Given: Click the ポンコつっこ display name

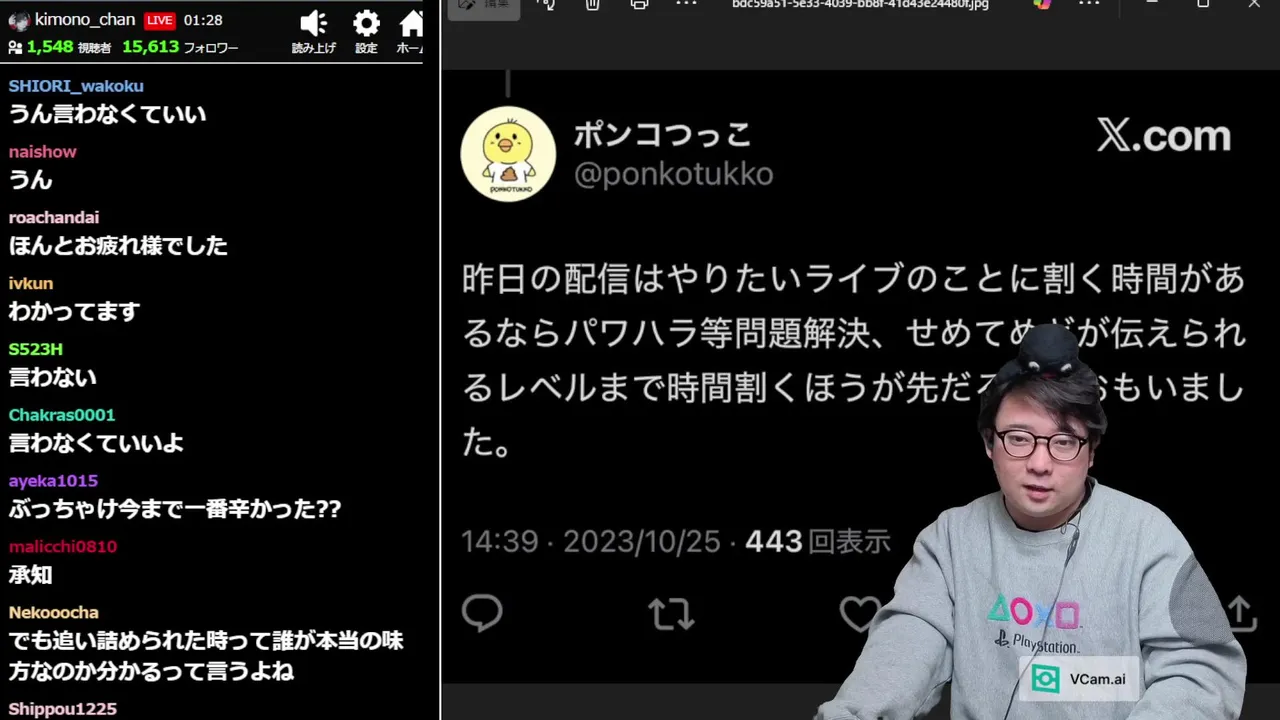Looking at the screenshot, I should pyautogui.click(x=662, y=134).
